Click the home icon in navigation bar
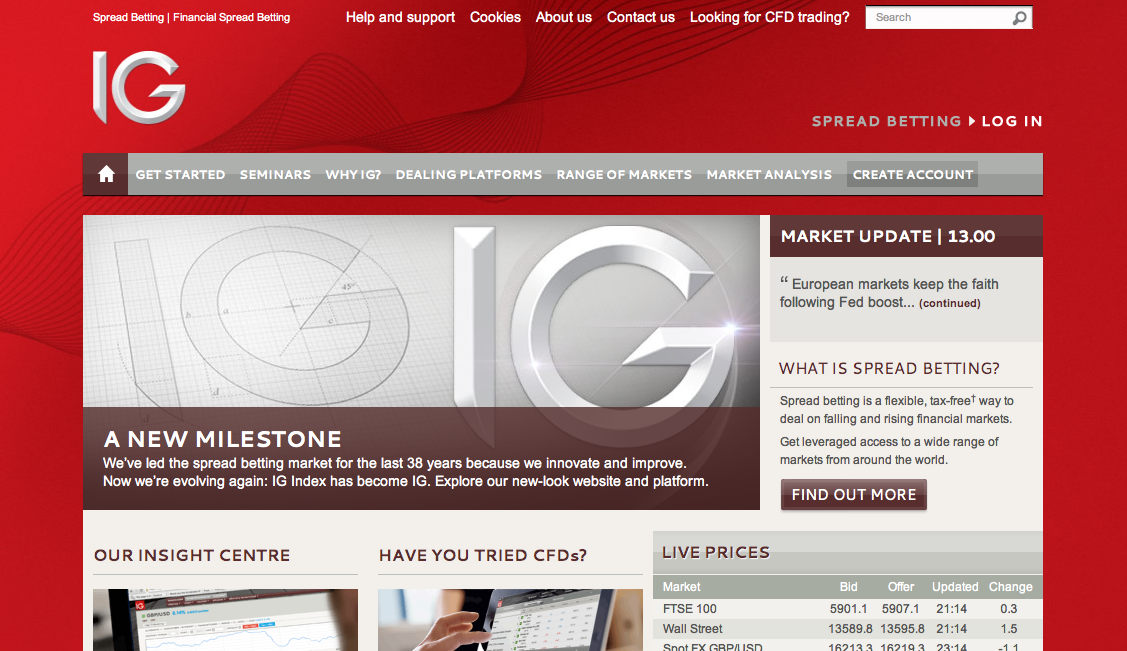The height and width of the screenshot is (651, 1127). point(106,174)
